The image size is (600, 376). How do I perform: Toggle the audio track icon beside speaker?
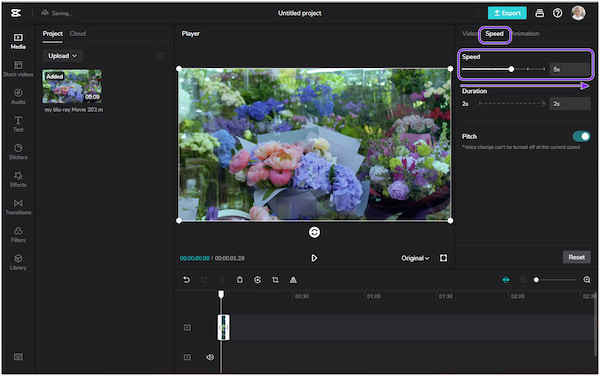187,357
